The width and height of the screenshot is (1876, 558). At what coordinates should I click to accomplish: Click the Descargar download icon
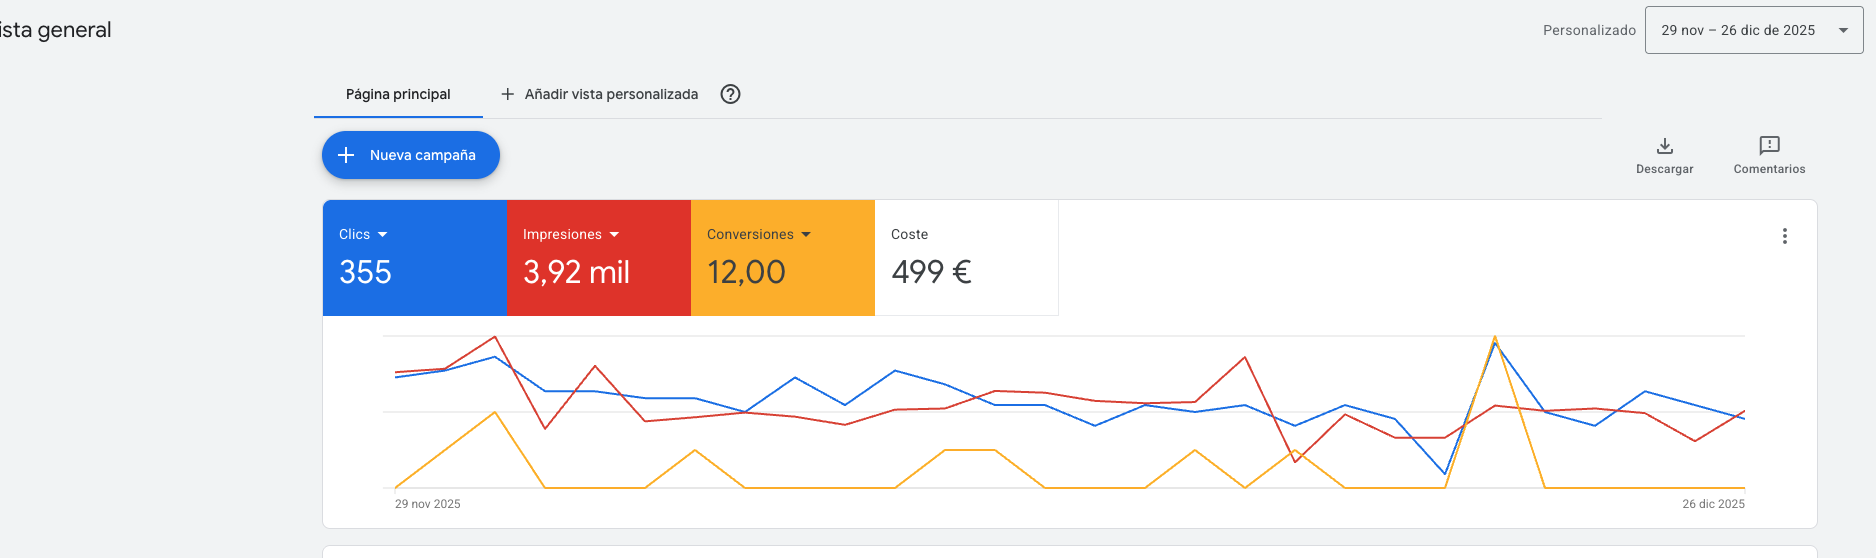click(1665, 146)
